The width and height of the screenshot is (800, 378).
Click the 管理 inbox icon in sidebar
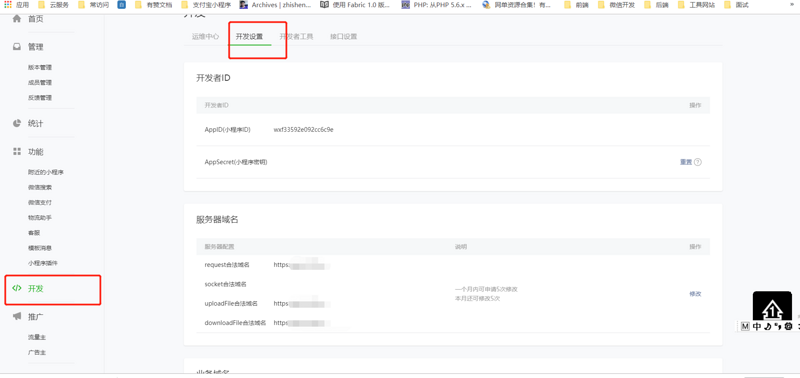(x=17, y=46)
